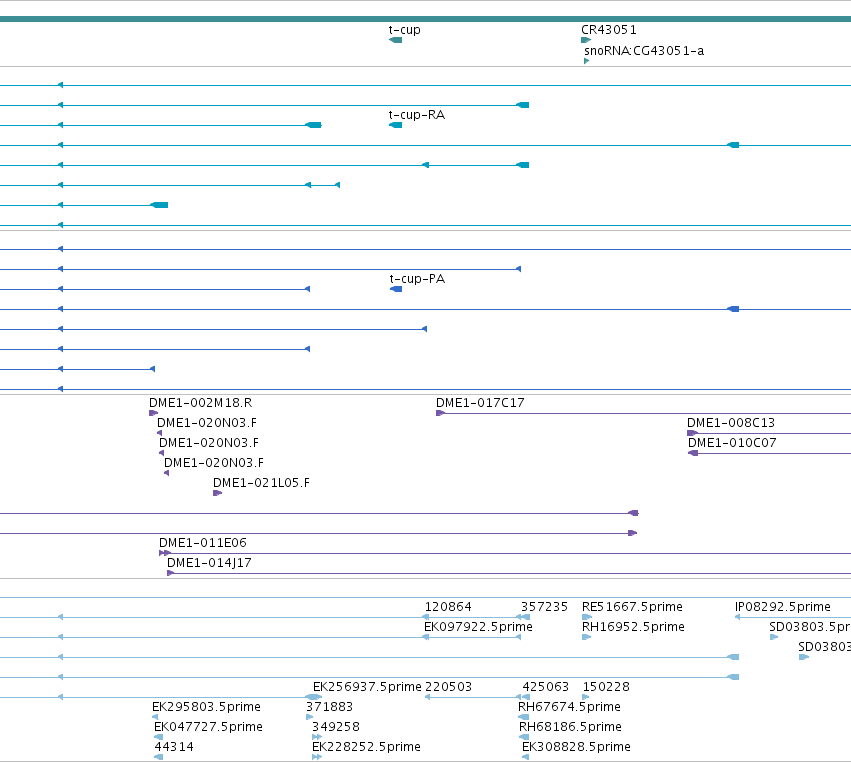Select the EK256937.5prime exon block
The image size is (851, 762).
(x=313, y=697)
